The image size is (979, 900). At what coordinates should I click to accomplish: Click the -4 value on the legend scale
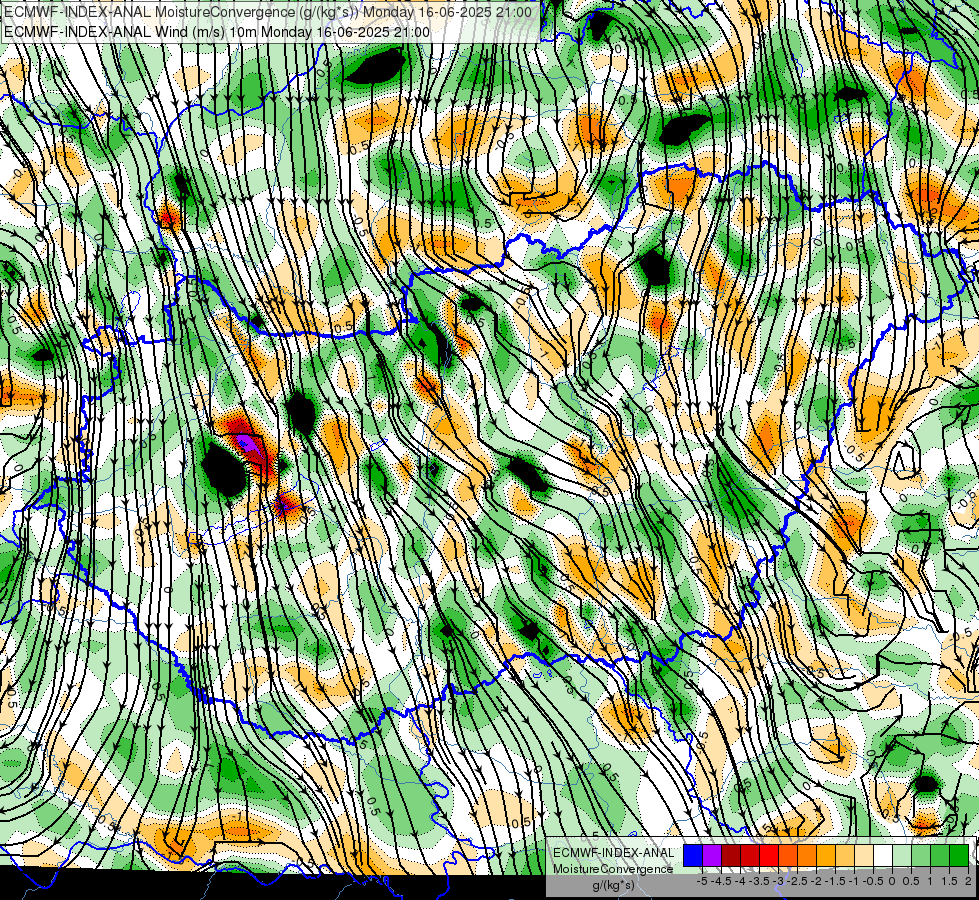(x=740, y=881)
